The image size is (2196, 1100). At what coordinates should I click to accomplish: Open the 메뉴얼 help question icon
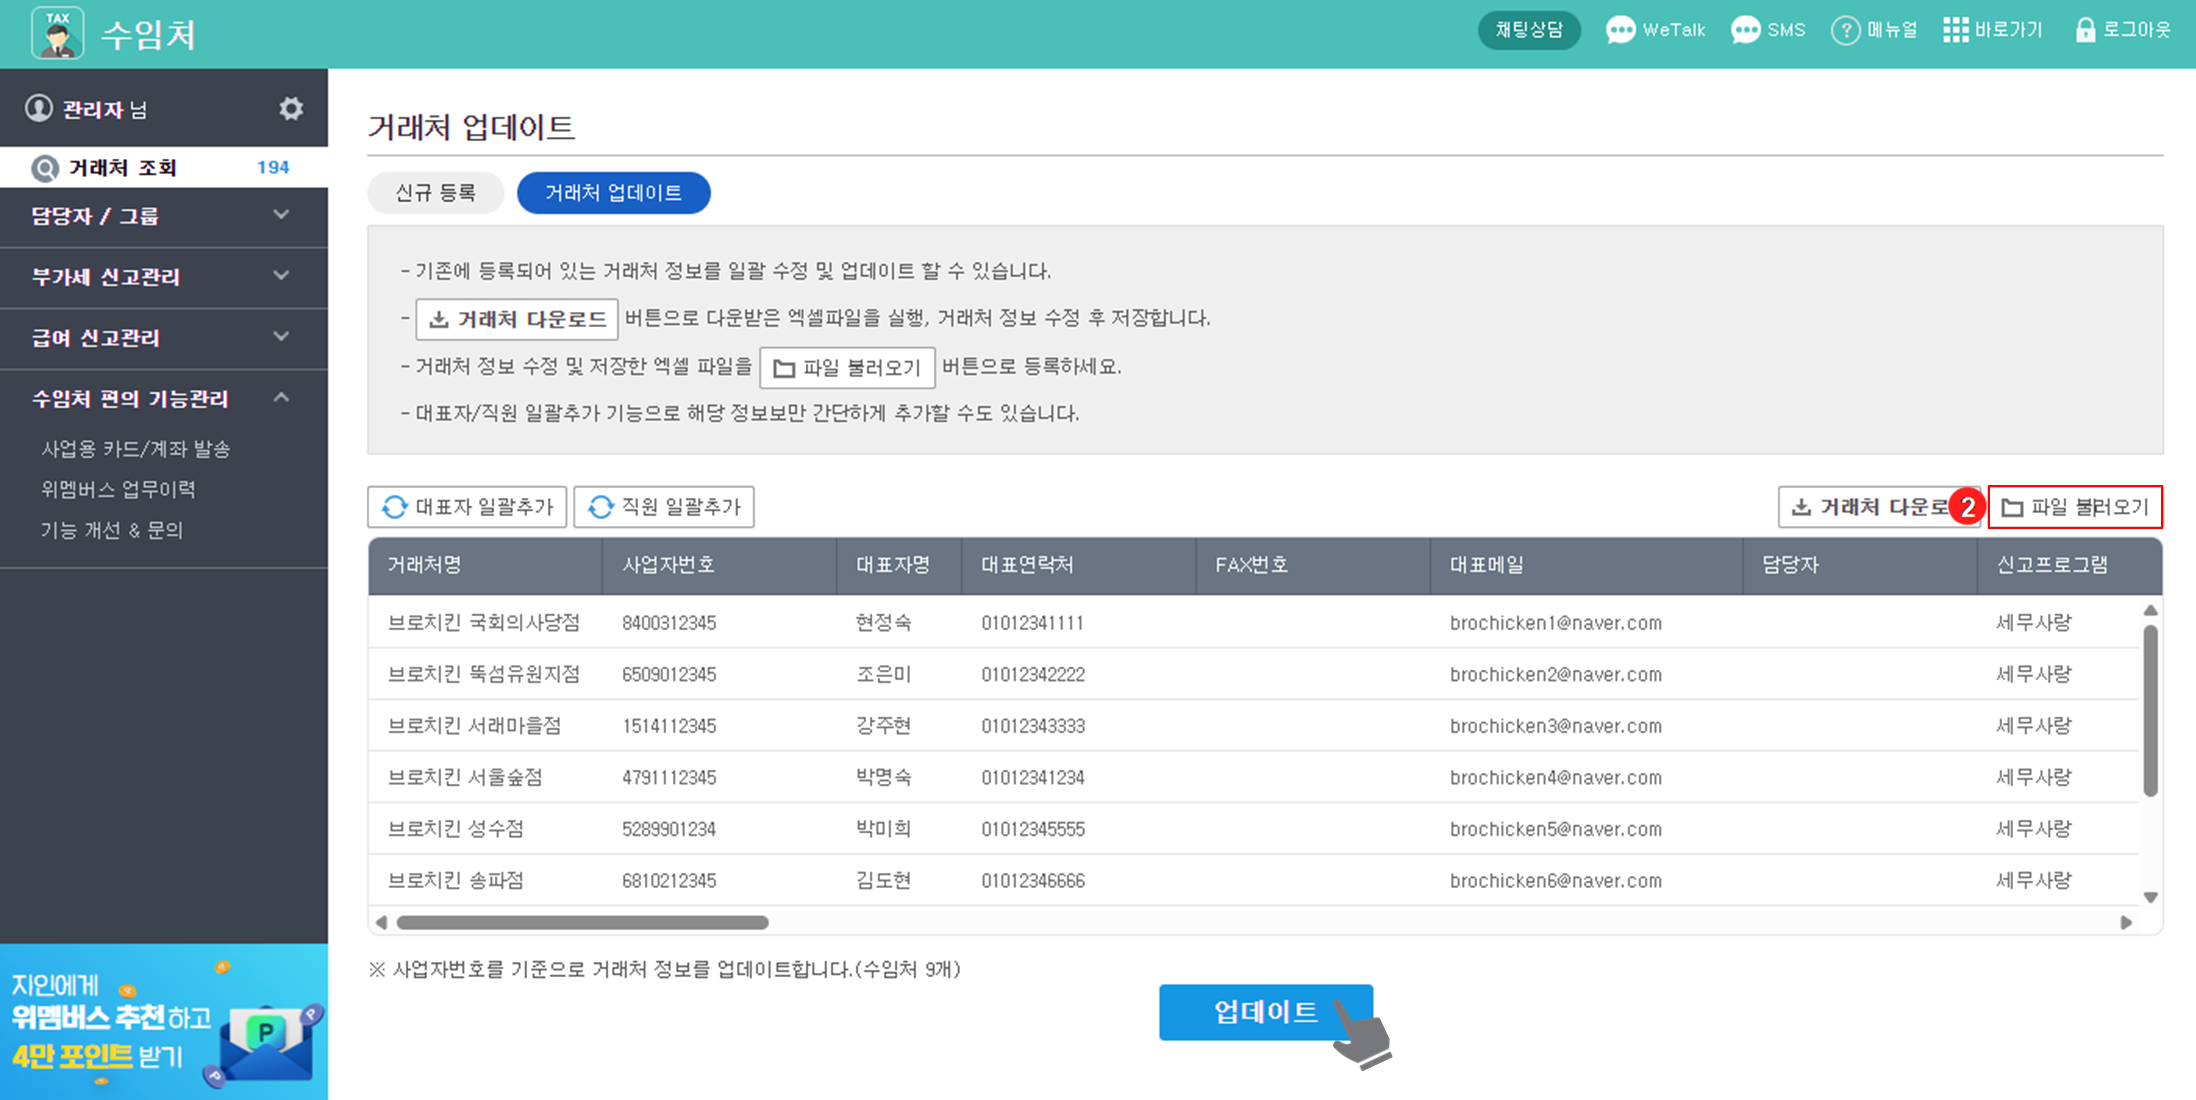(x=1845, y=30)
